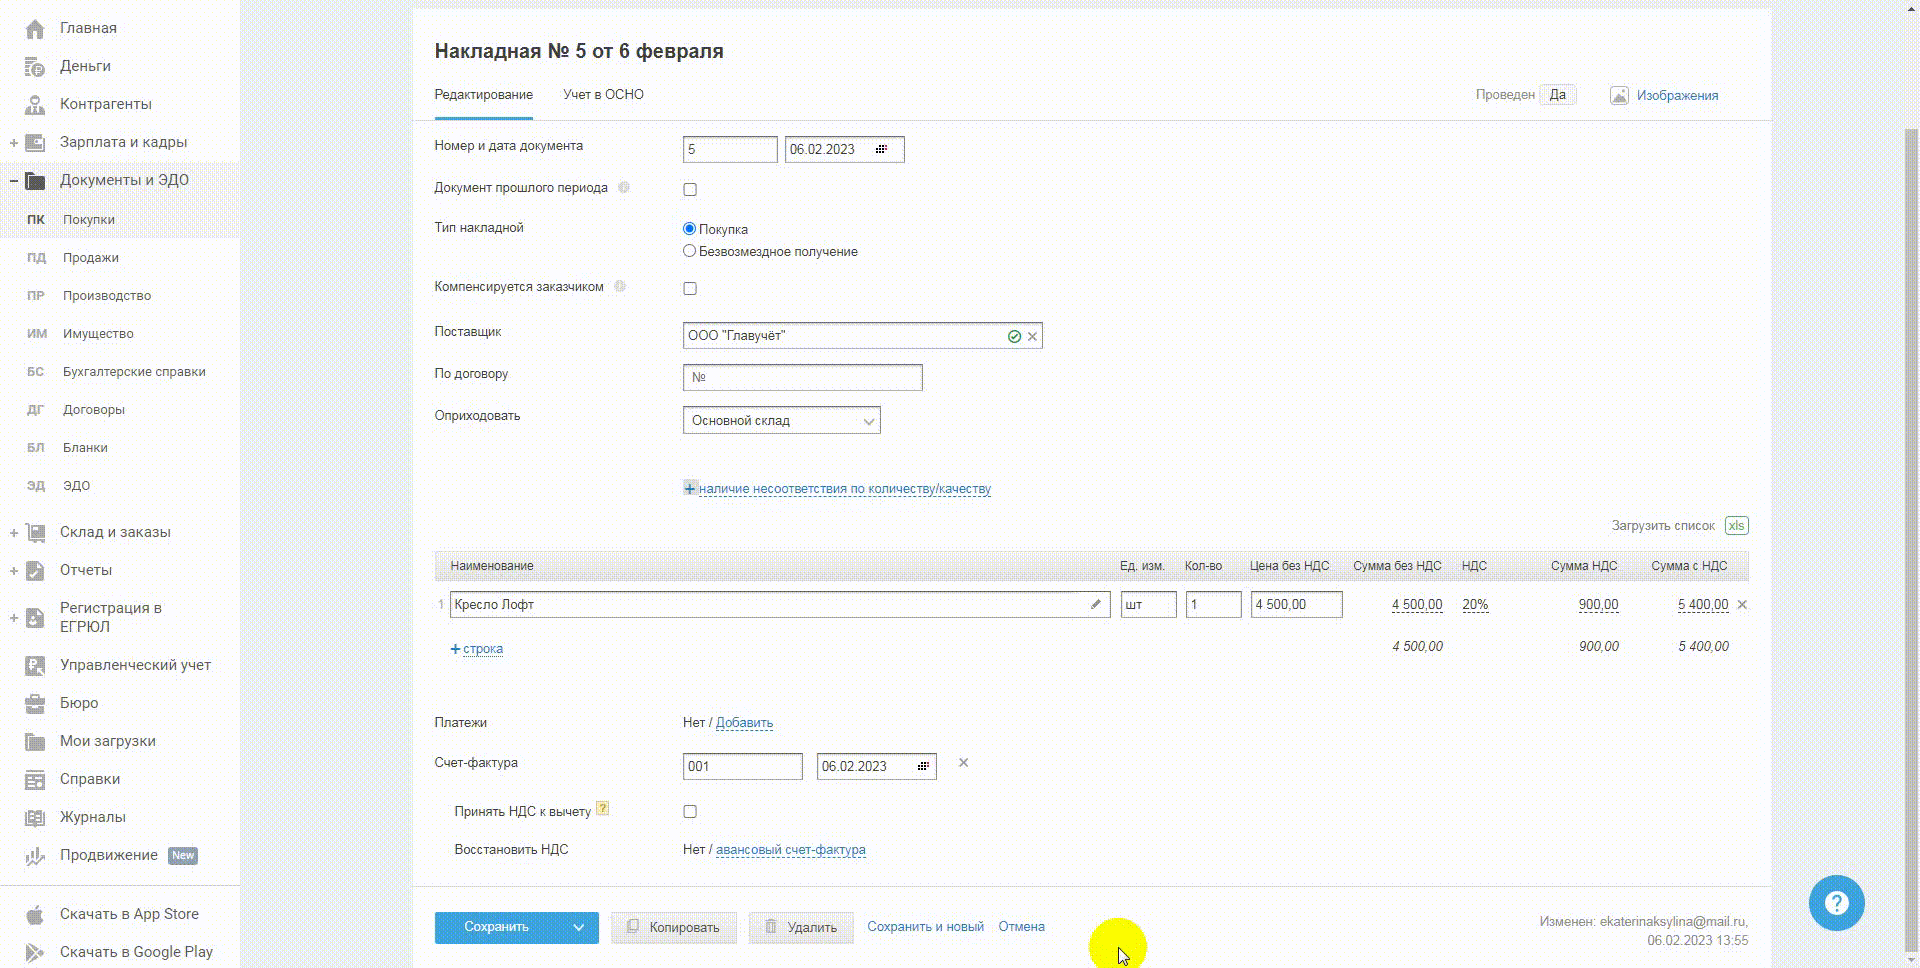Screen dimensions: 1920x968
Task: Click Сохранить и новый link
Action: [x=925, y=927]
